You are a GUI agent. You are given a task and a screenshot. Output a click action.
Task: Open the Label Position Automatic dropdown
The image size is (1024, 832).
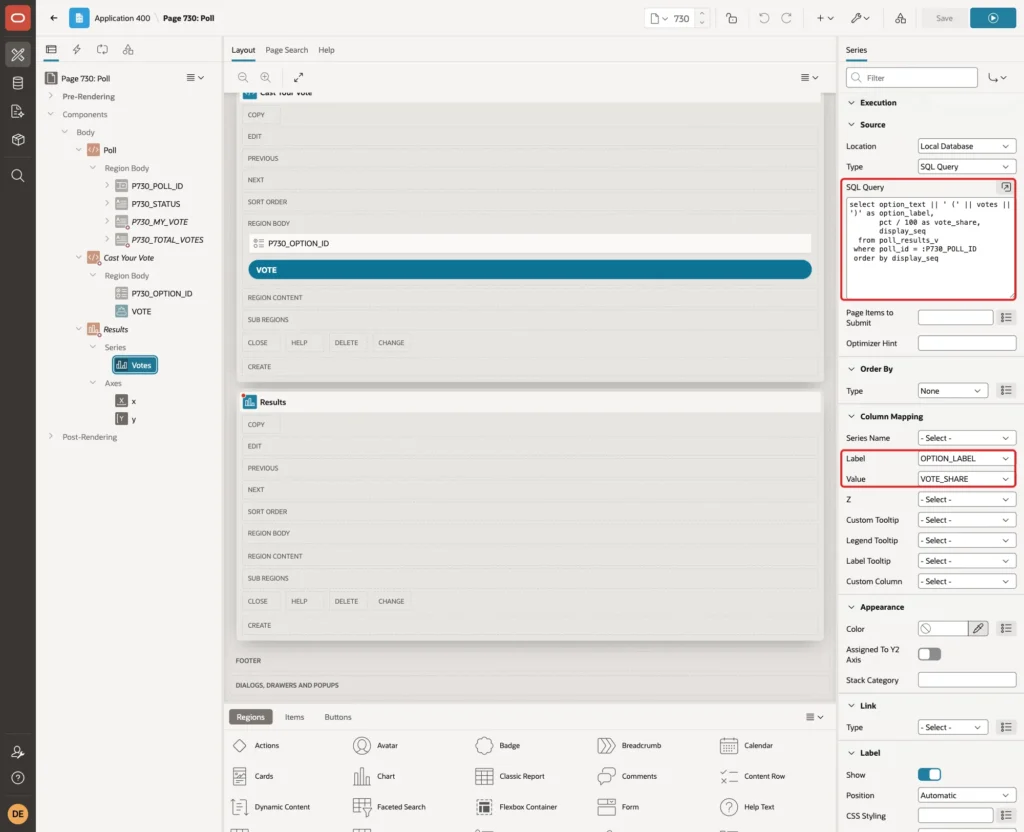click(966, 795)
